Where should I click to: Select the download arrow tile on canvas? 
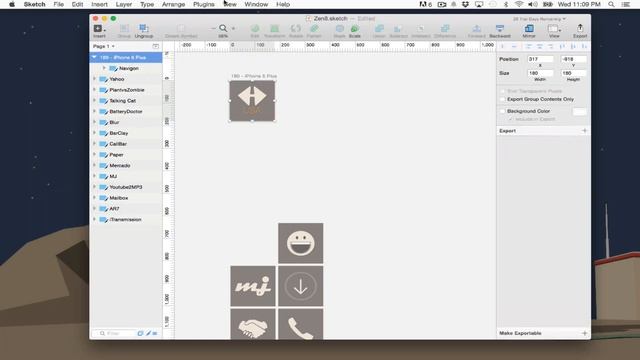300,286
